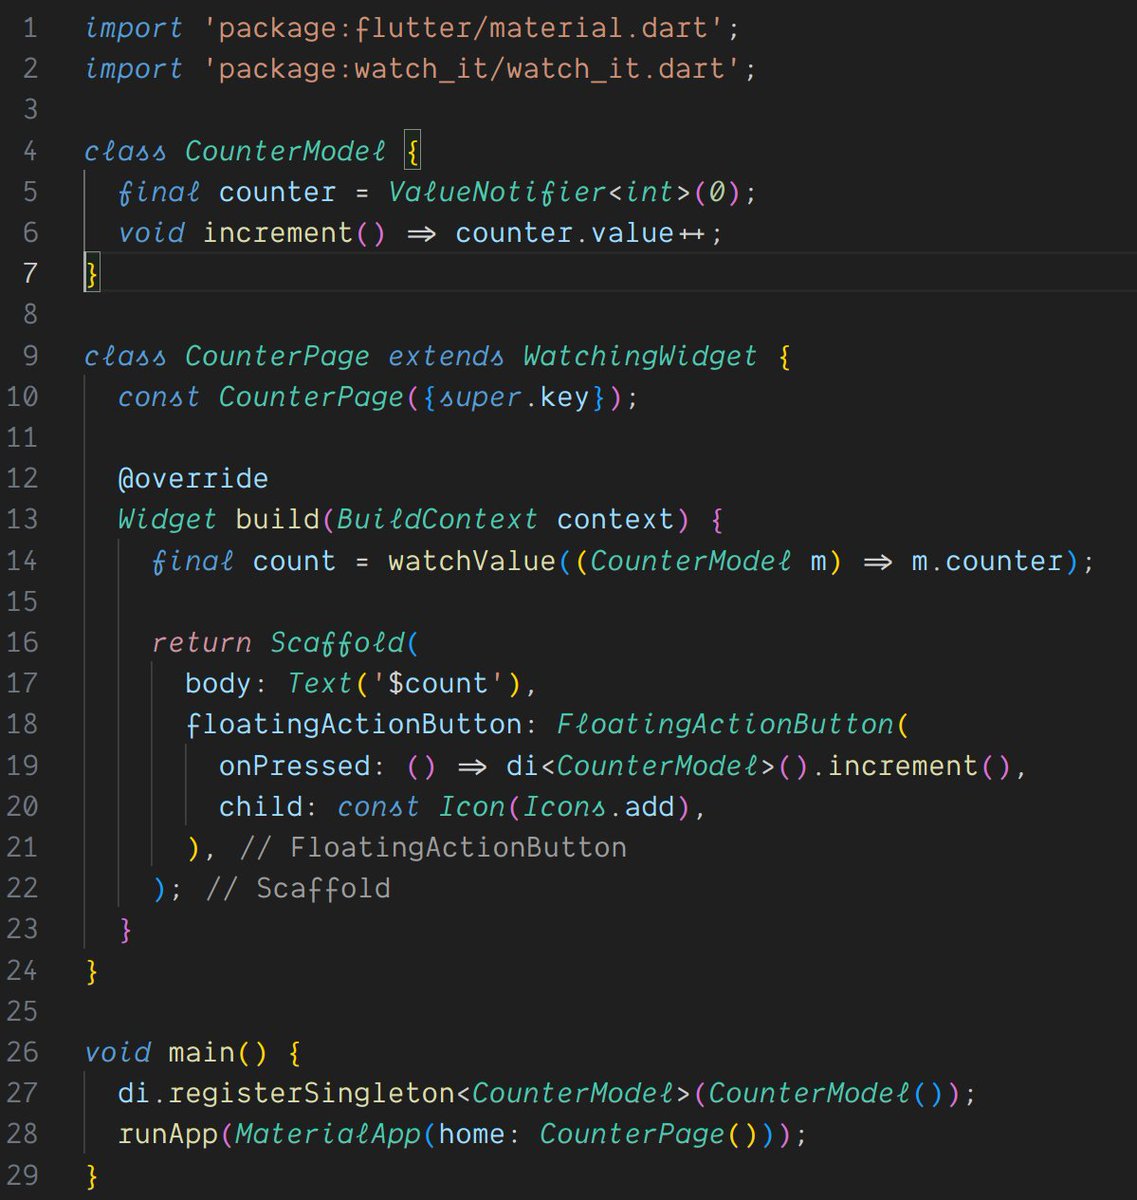This screenshot has height=1200, width=1137.
Task: Click the @override annotation on line 12
Action: (x=192, y=478)
